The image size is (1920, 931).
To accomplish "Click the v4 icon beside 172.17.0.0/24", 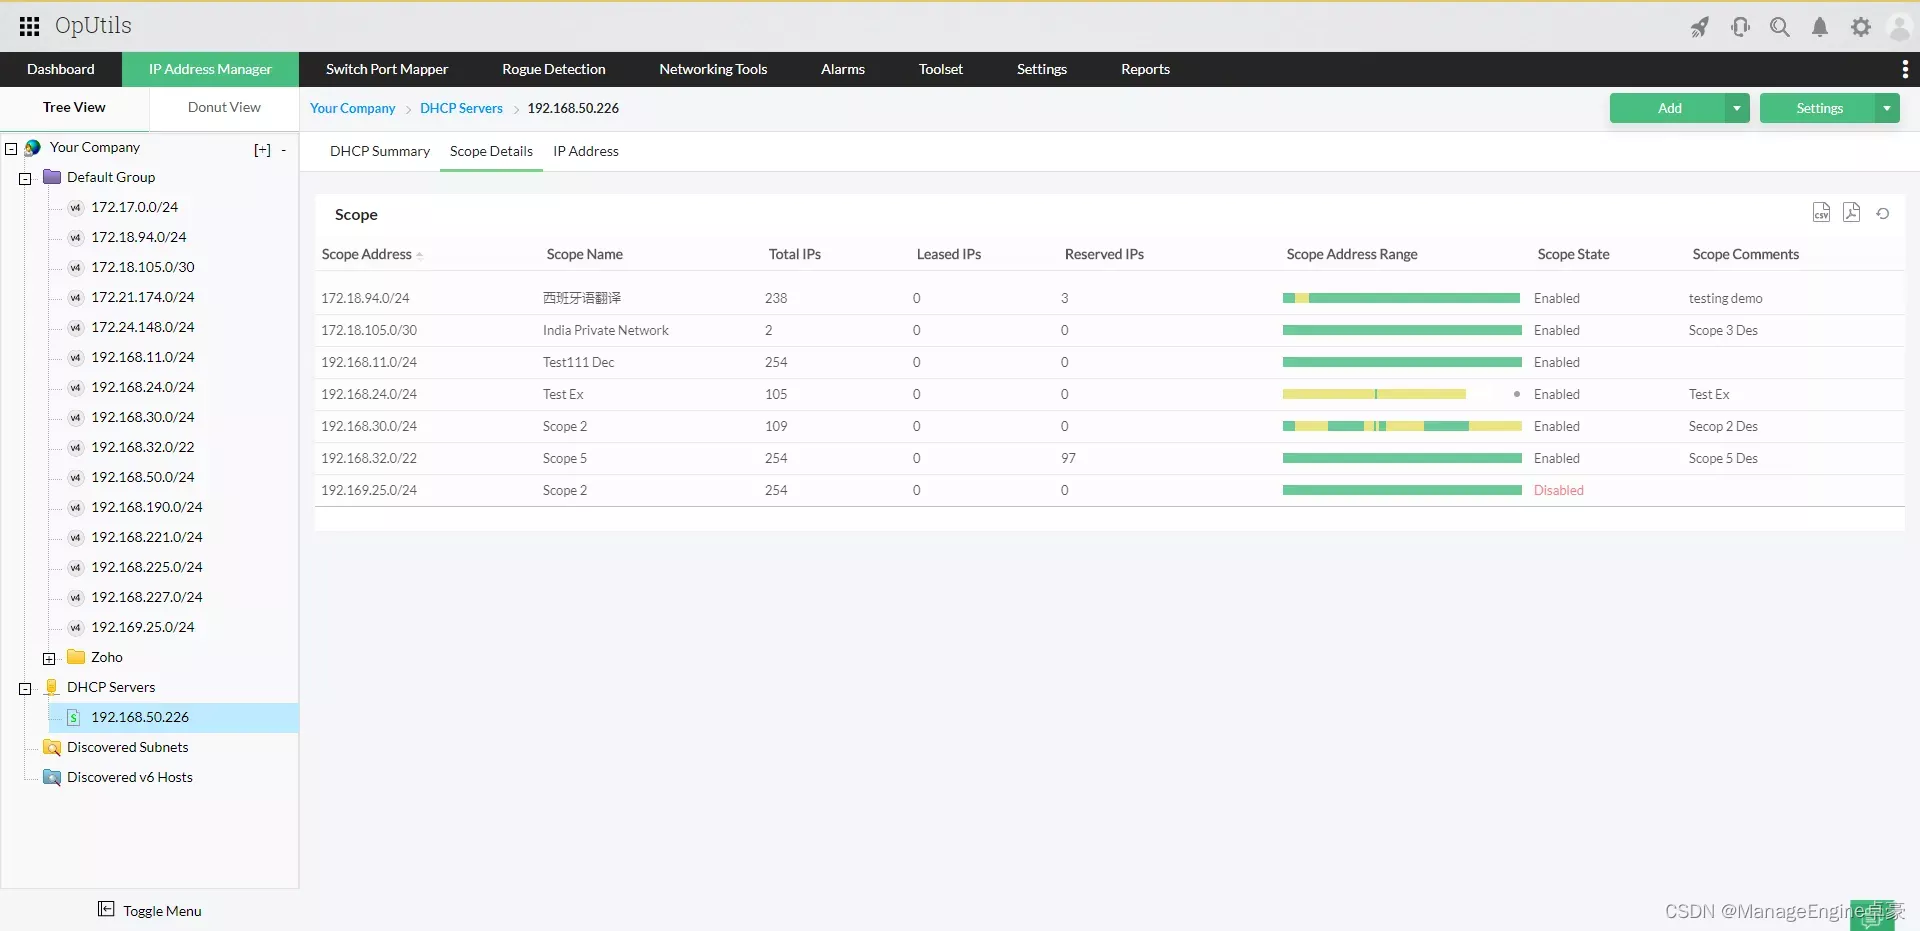I will pyautogui.click(x=75, y=208).
